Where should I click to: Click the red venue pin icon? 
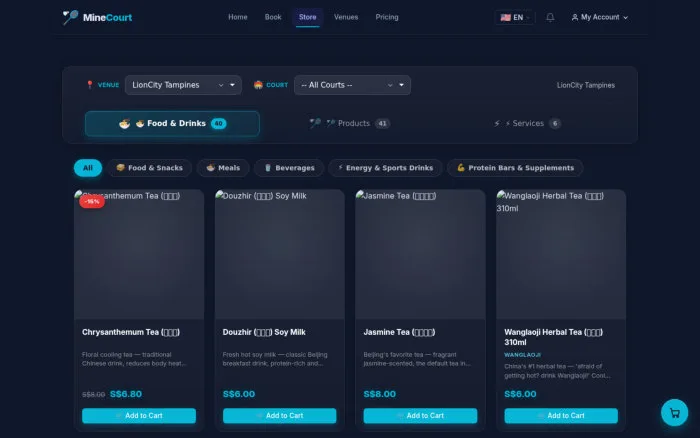(x=90, y=85)
